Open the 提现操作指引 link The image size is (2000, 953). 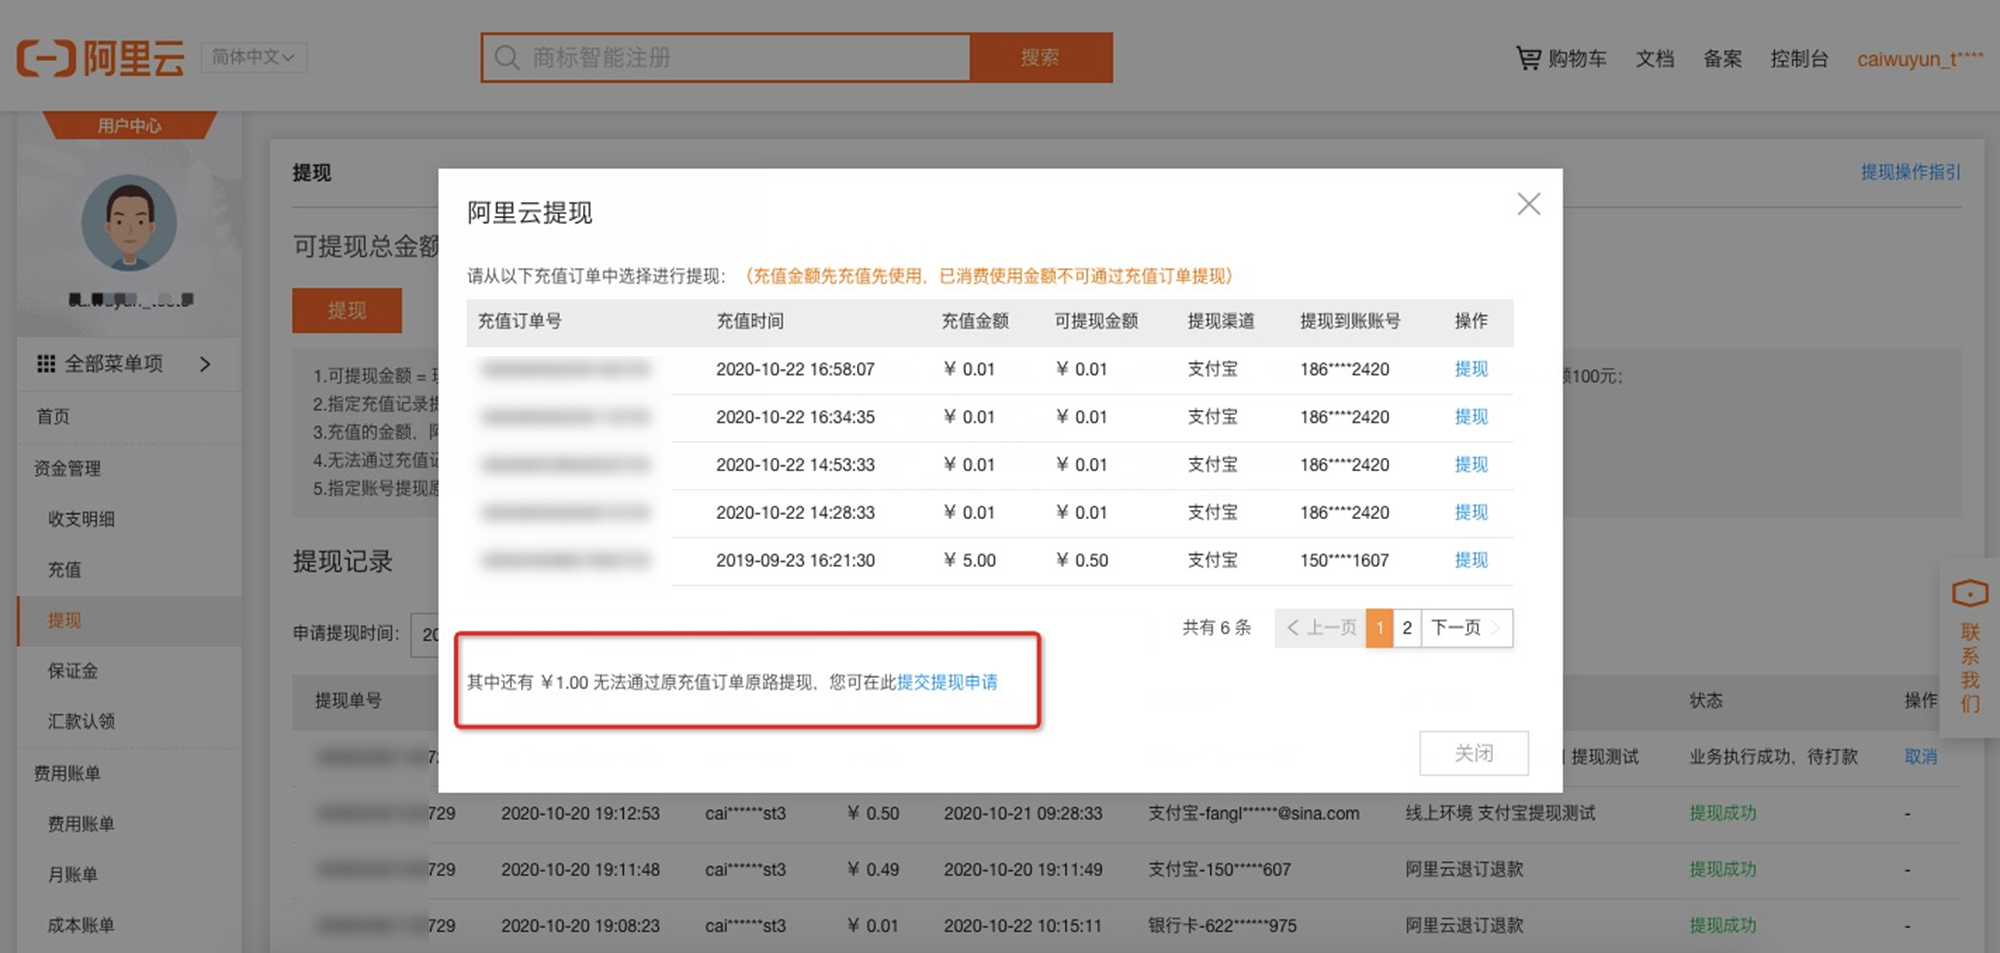(1910, 172)
